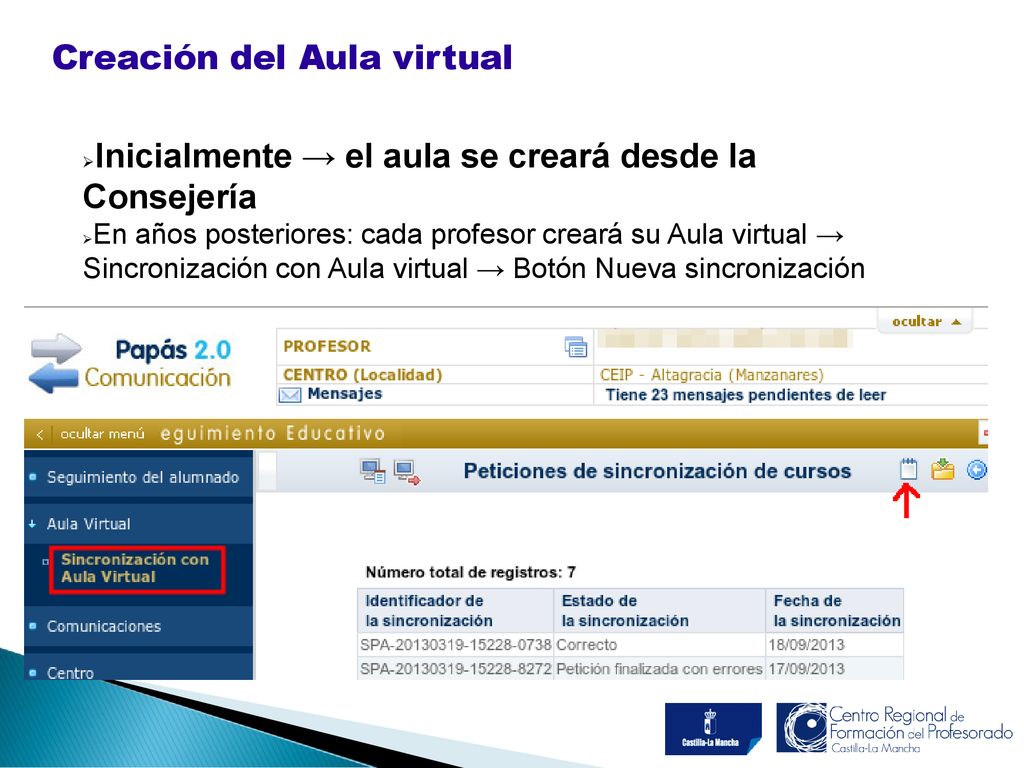Viewport: 1024px width, 768px height.
Task: Click the yellow folder download icon
Action: 942,470
